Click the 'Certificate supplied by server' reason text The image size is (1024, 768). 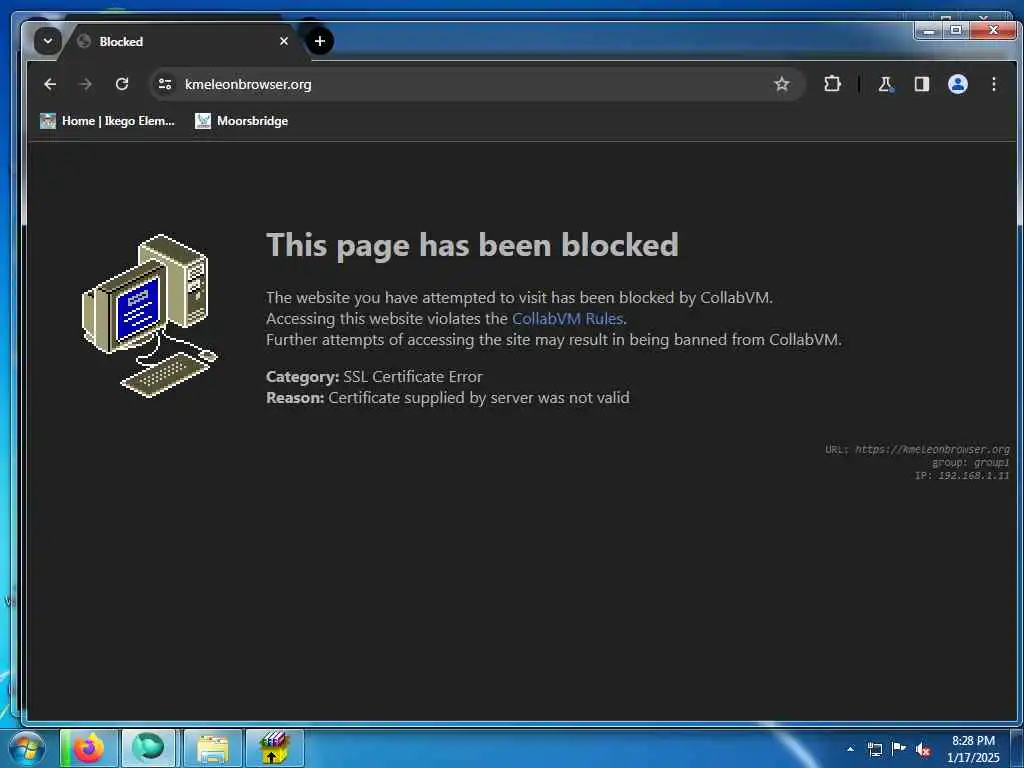pyautogui.click(x=479, y=398)
